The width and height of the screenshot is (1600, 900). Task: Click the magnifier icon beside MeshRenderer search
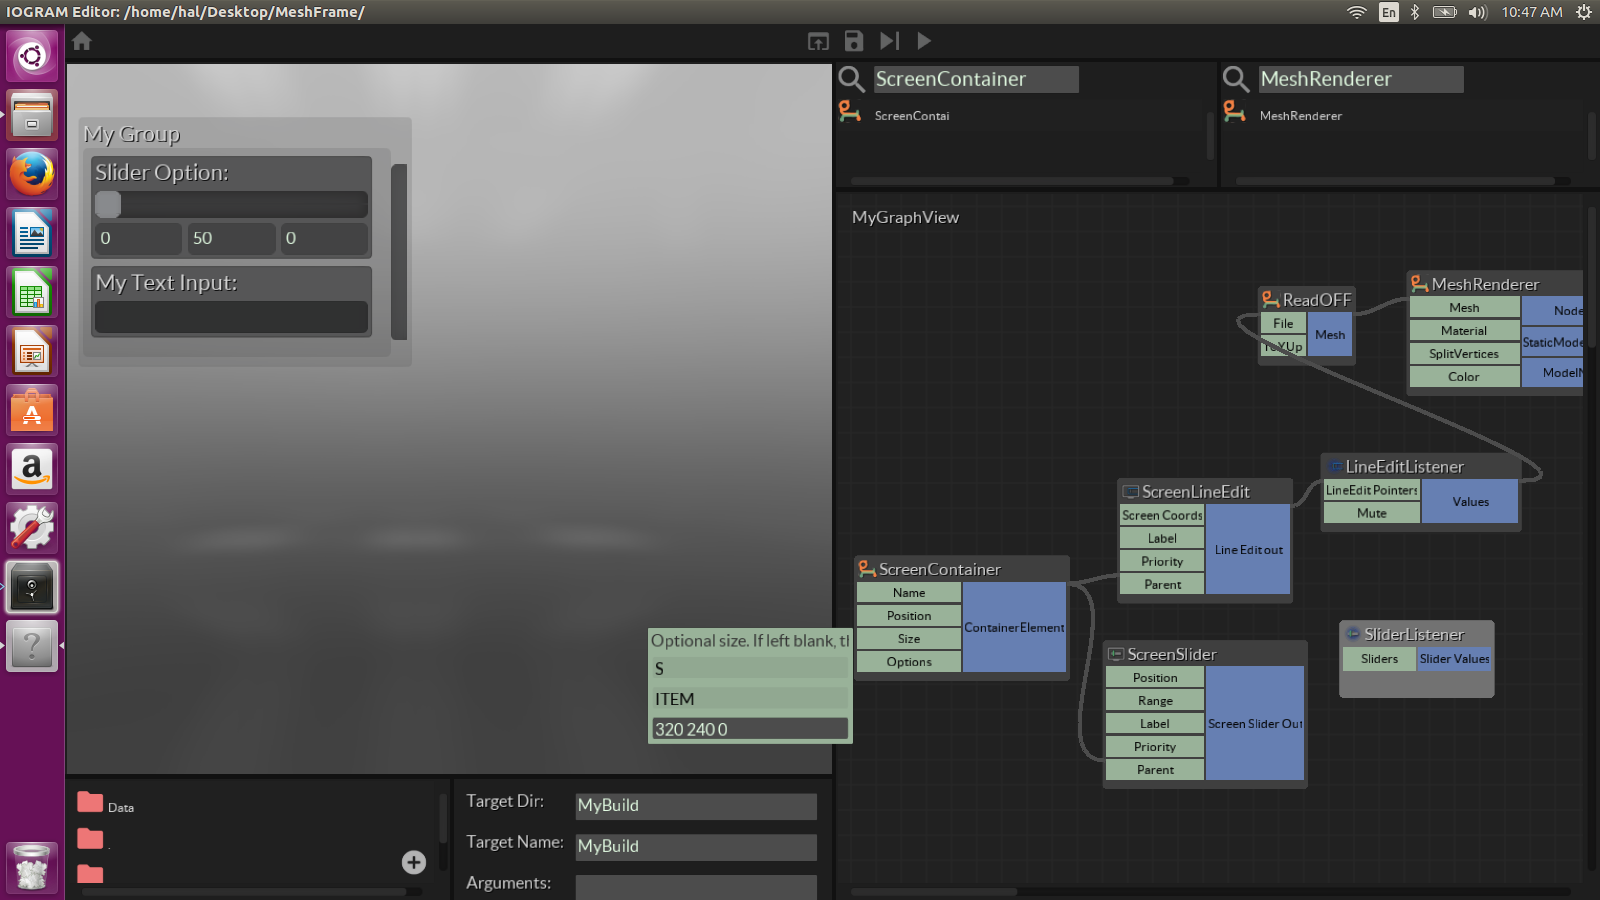coord(1236,79)
